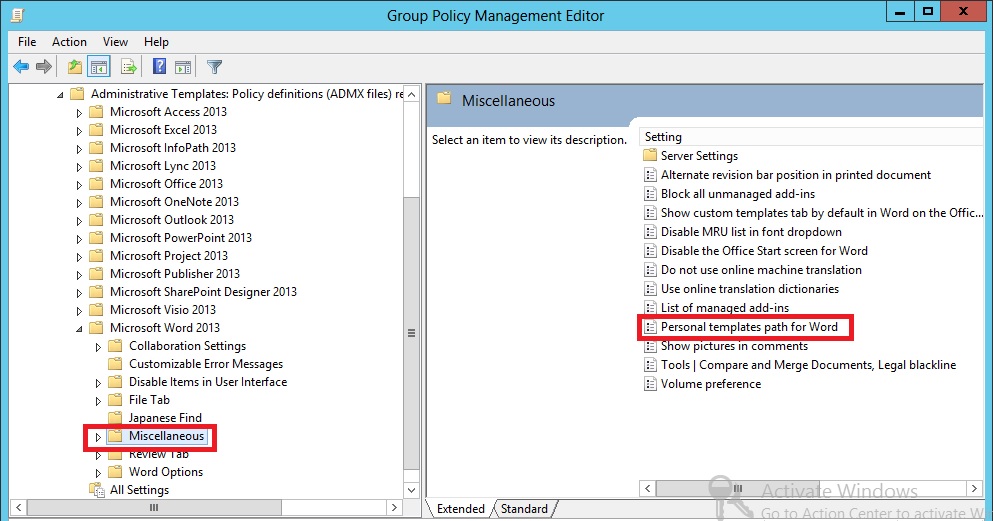Collapse the Microsoft Word 2013 node
The height and width of the screenshot is (521, 993).
pyautogui.click(x=79, y=329)
